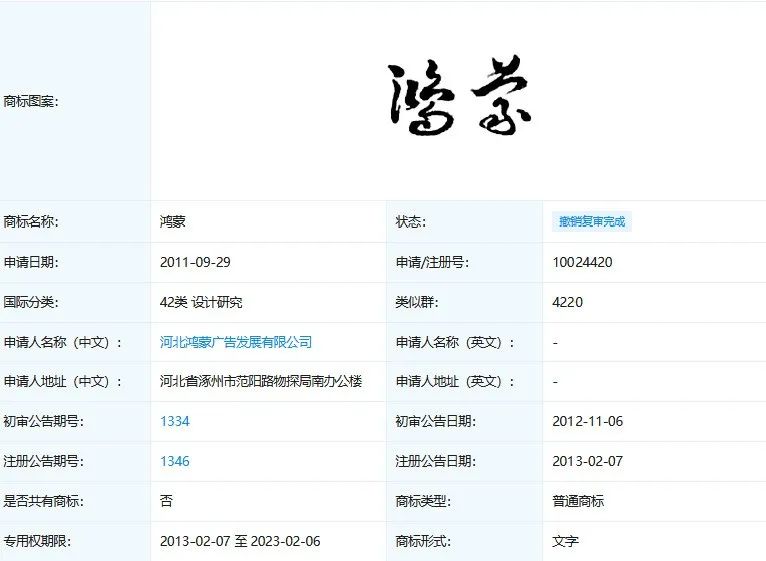
Task: Click the 鸿蒙 calligraphy trademark image
Action: 459,96
